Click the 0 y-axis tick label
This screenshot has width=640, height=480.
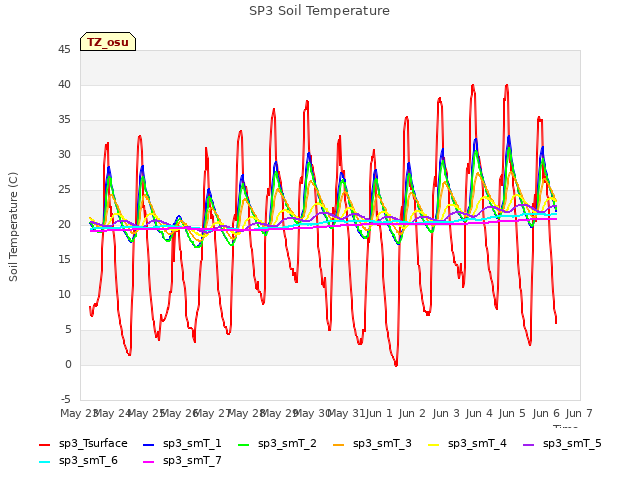click(x=68, y=364)
